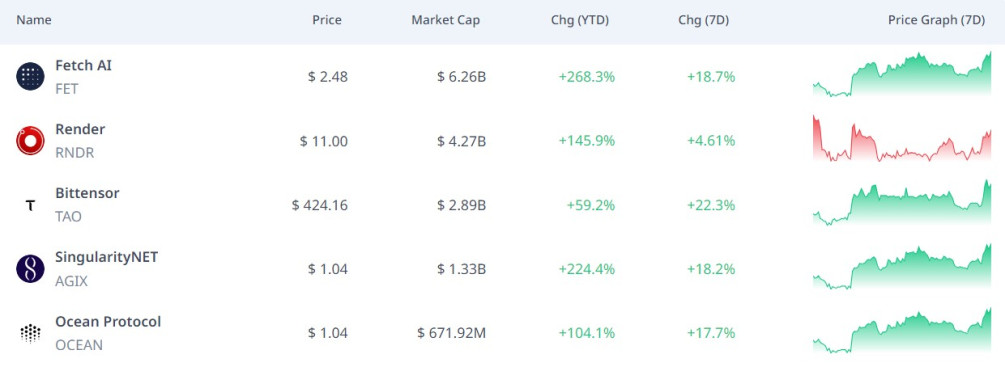Open the Ocean Protocol coin name link
1005x367 pixels.
tap(108, 321)
